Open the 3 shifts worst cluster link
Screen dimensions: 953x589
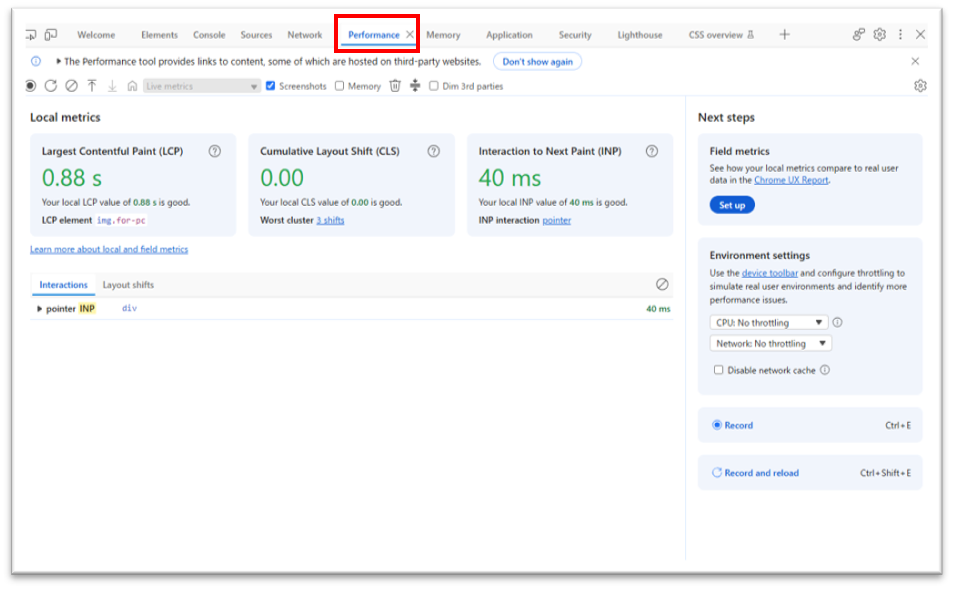[330, 221]
